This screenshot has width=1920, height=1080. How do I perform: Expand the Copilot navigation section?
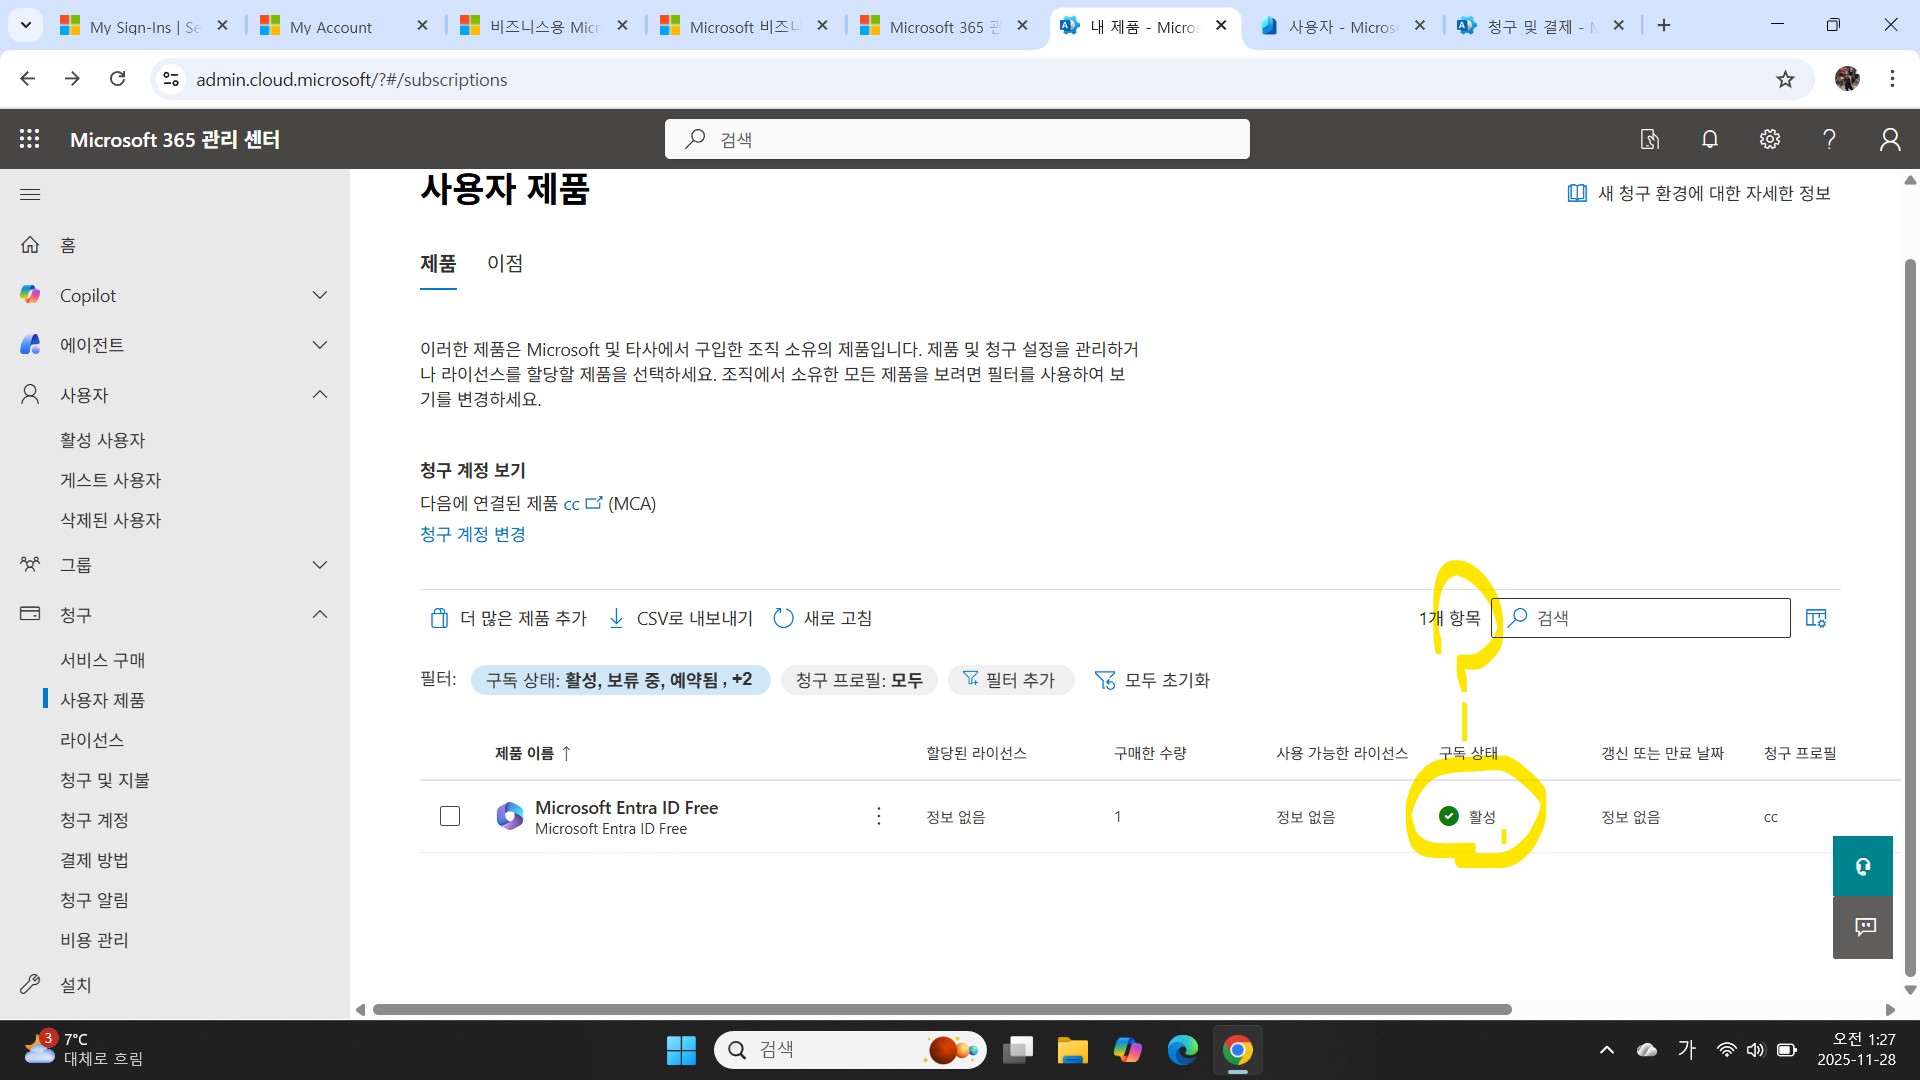click(320, 295)
